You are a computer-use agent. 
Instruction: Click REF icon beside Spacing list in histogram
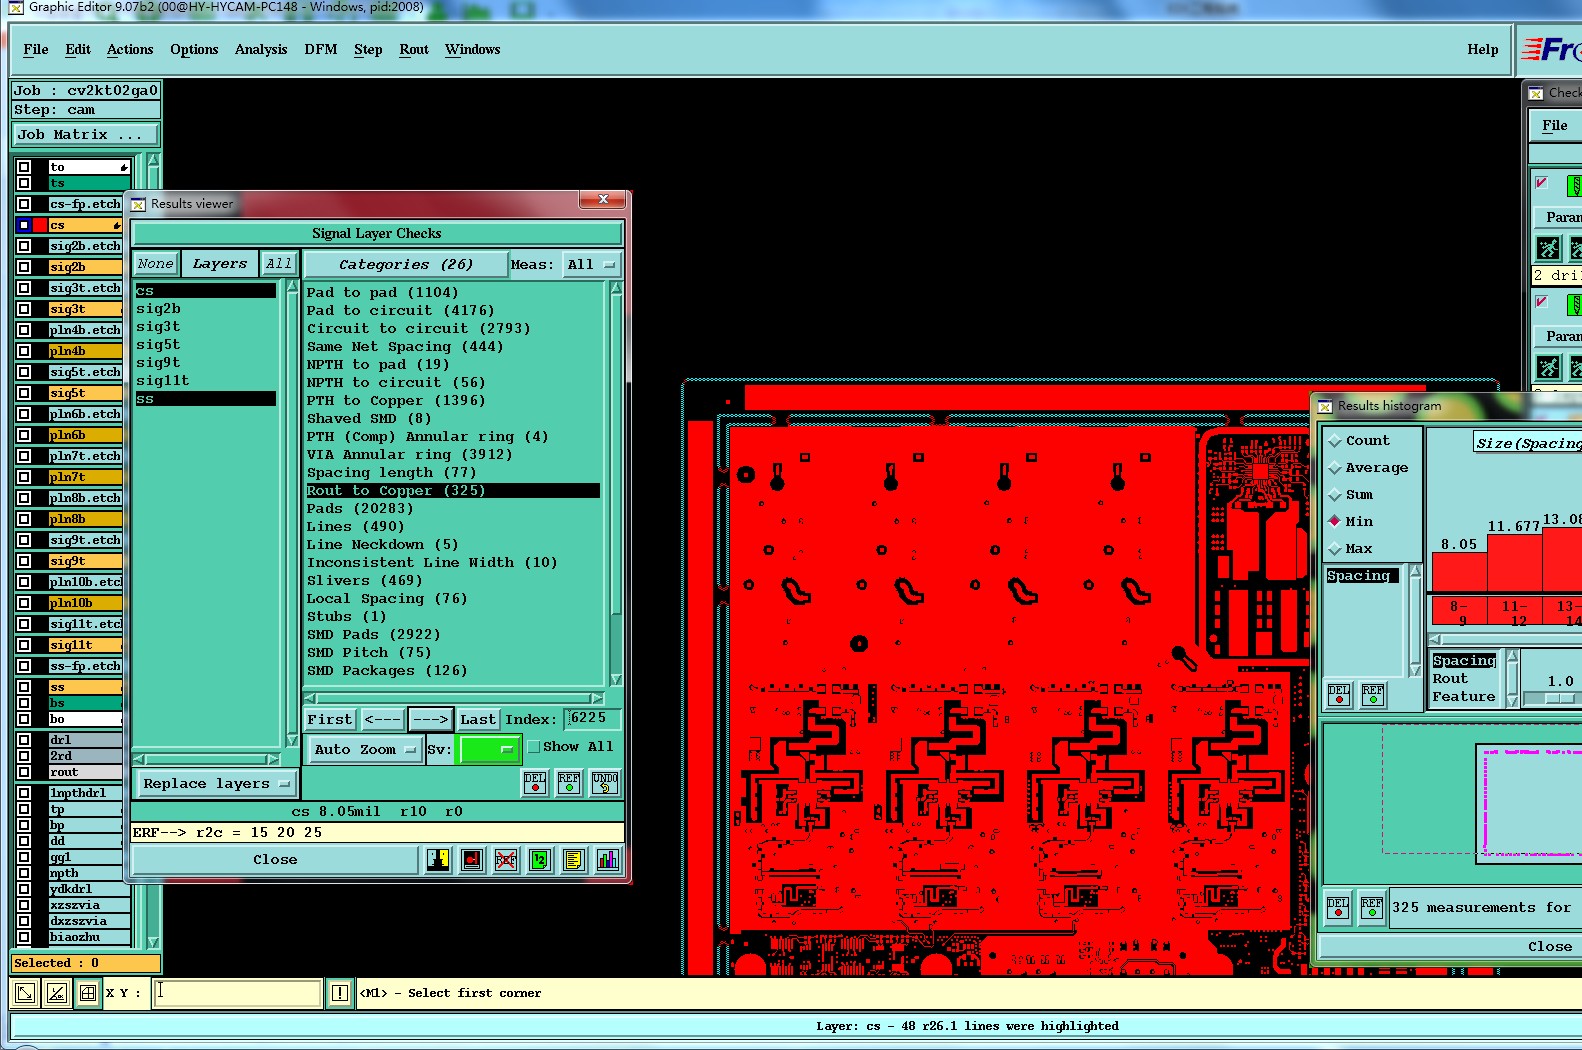pos(1373,695)
